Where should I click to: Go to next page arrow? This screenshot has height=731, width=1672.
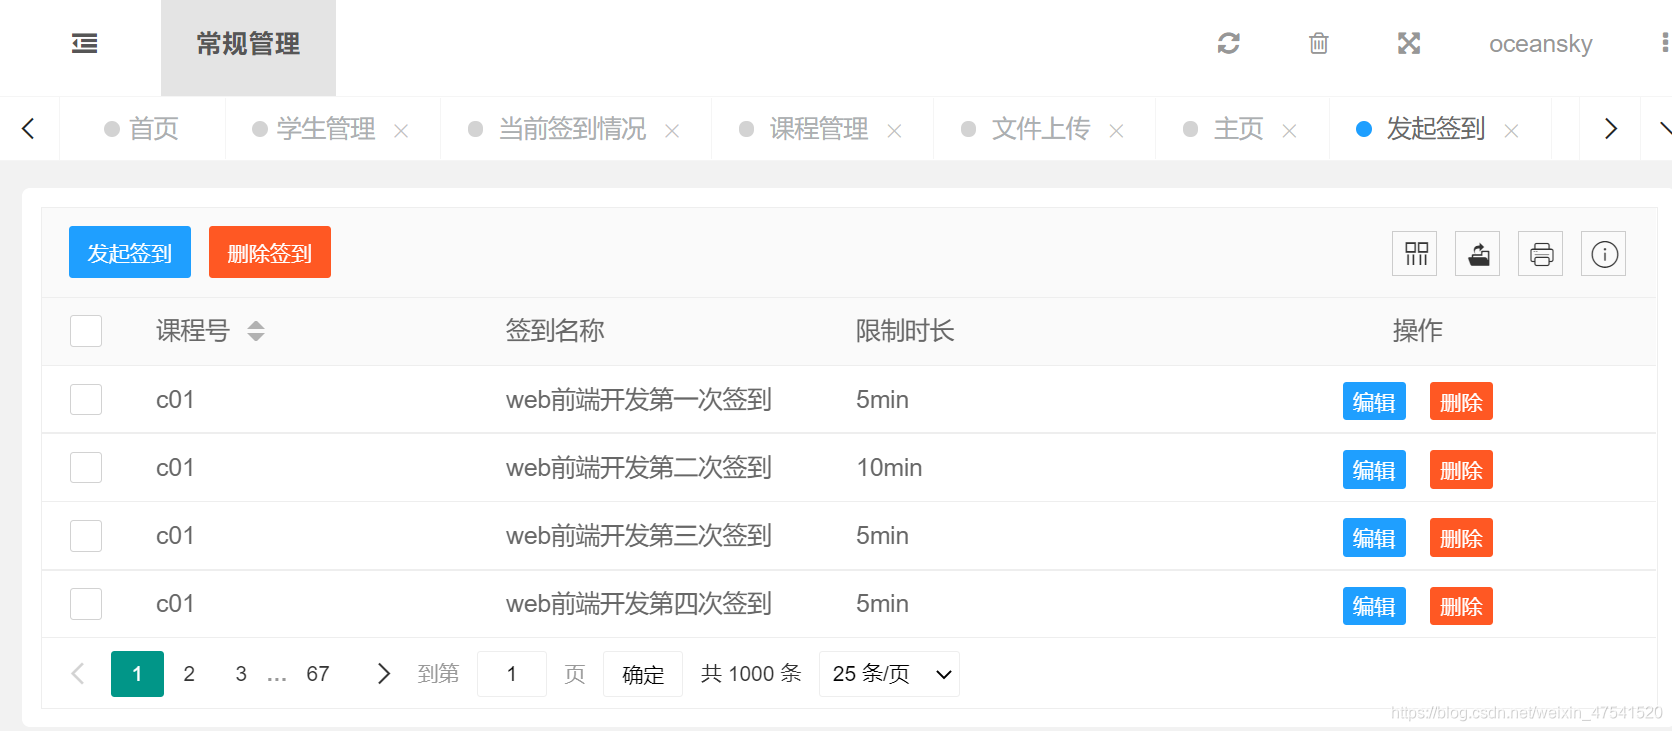point(383,674)
